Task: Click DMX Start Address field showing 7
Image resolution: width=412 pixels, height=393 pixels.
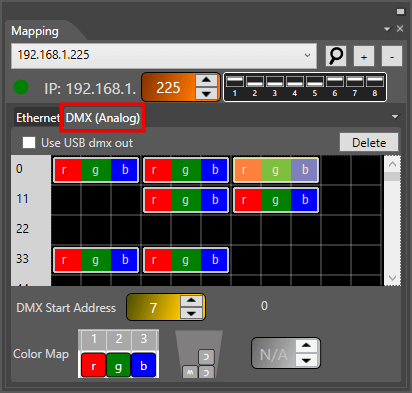Action: point(154,307)
